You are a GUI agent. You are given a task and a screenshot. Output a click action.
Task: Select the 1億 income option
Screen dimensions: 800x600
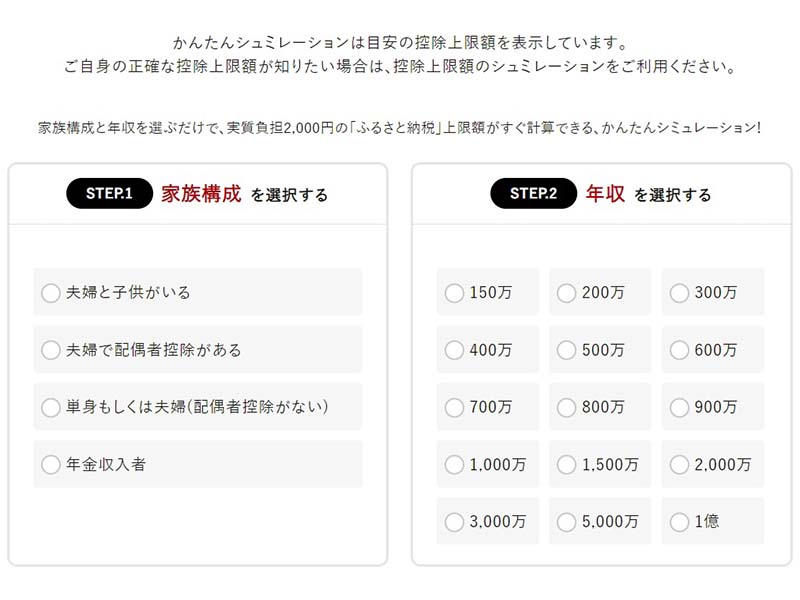[x=680, y=521]
